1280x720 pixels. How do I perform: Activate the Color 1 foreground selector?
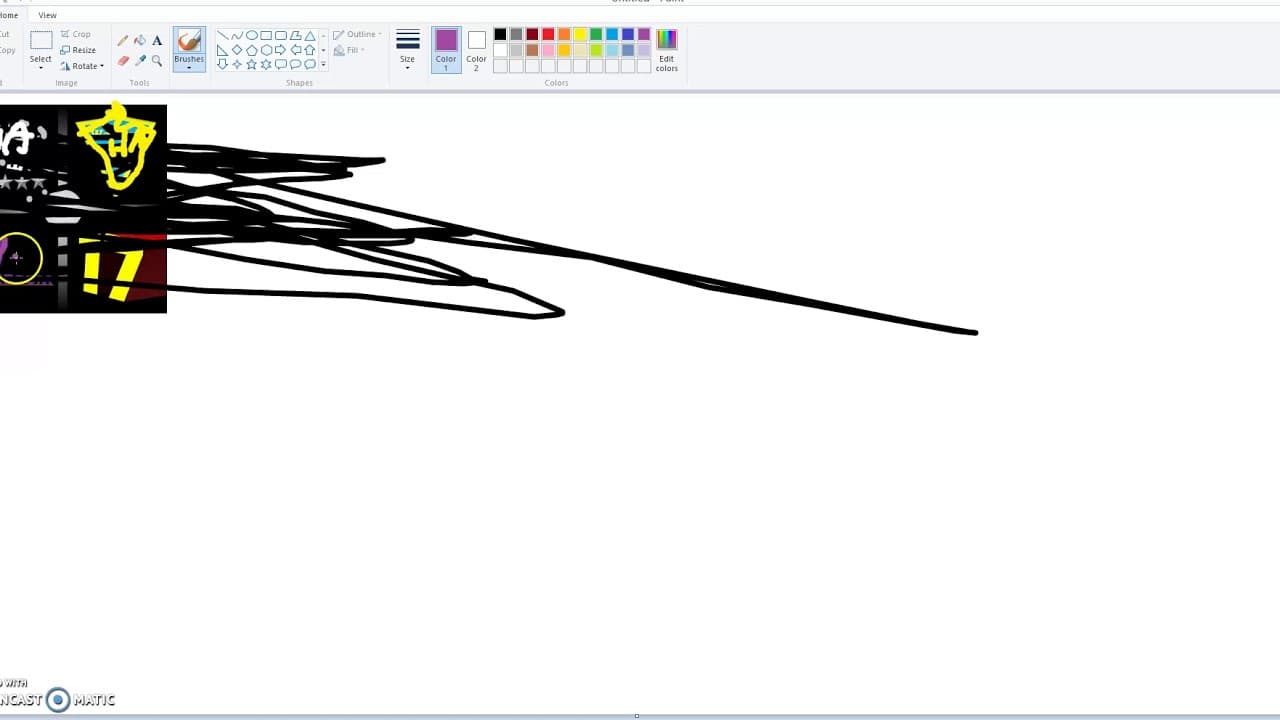[x=446, y=49]
